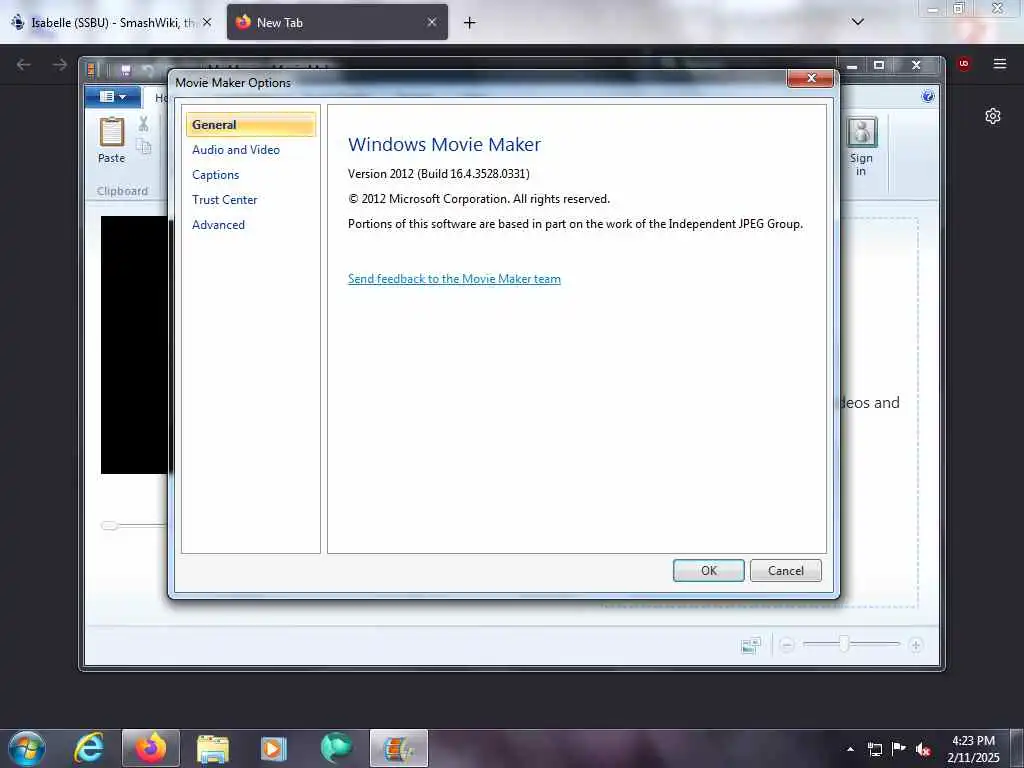This screenshot has width=1024, height=768.
Task: Click Send feedback to the Movie Maker team link
Action: pos(454,279)
